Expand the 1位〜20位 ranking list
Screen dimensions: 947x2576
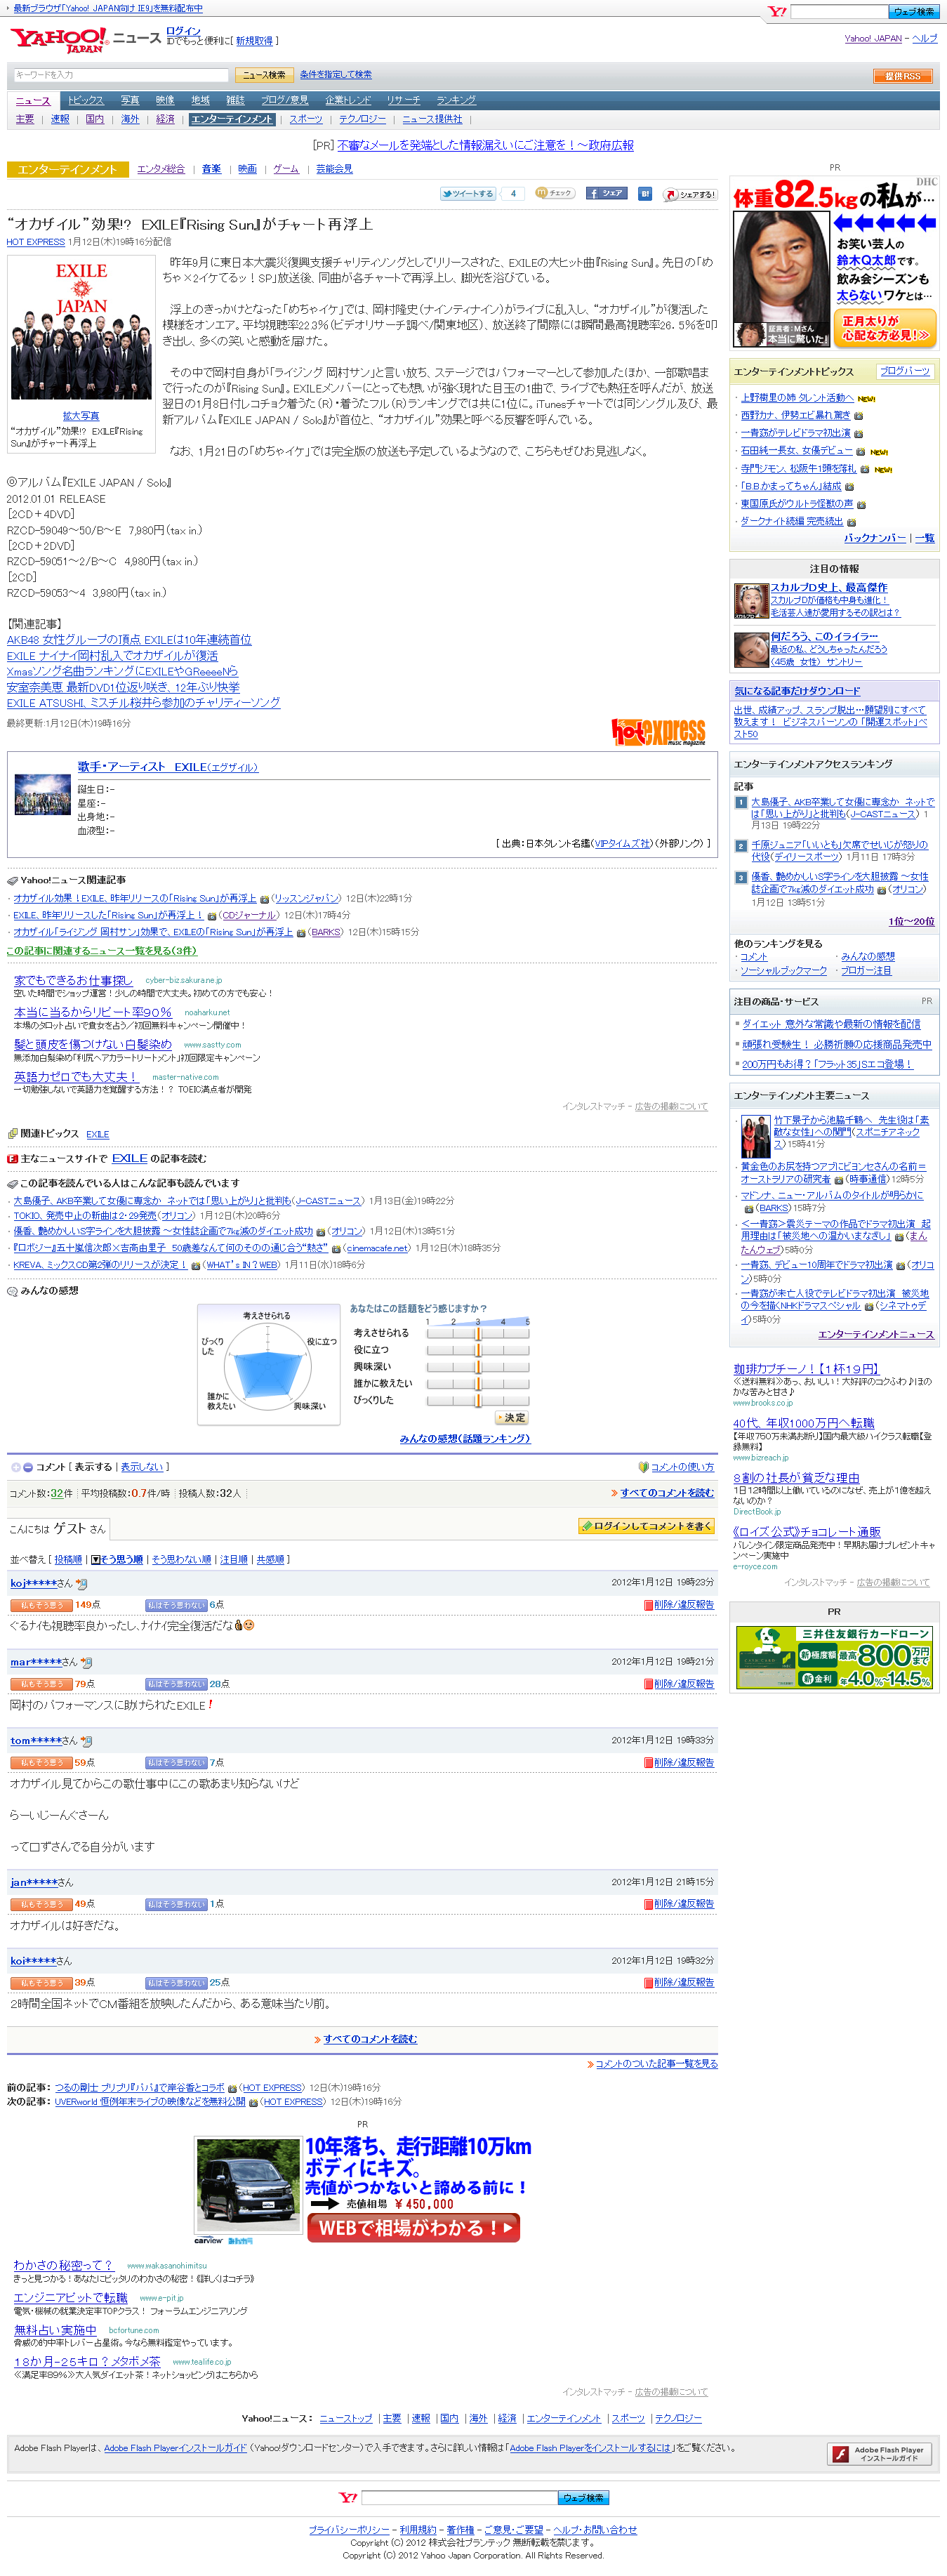(911, 921)
